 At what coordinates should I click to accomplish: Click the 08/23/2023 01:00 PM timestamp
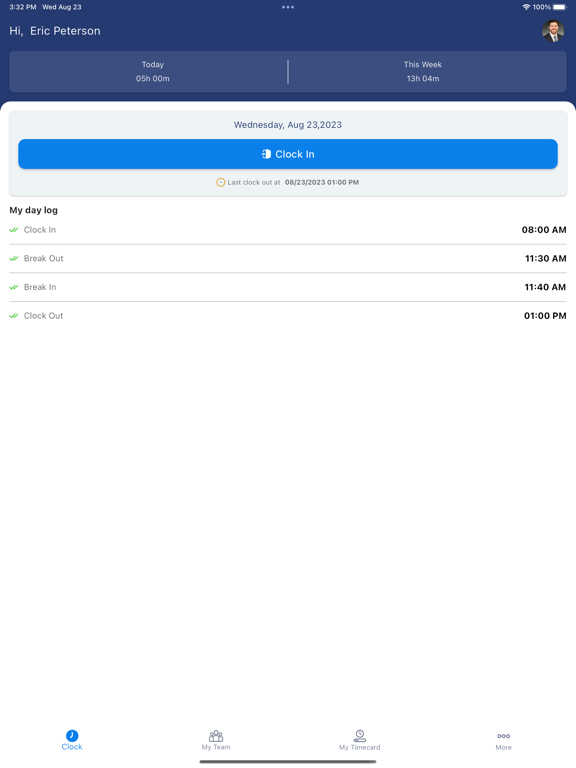point(322,182)
